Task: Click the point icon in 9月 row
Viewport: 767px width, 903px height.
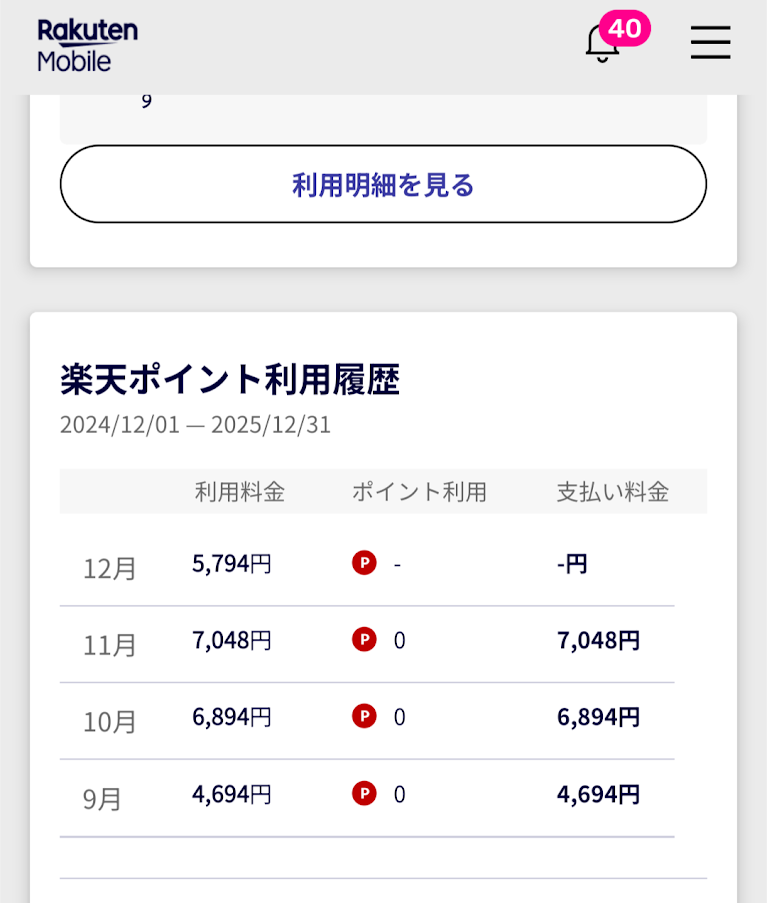Action: [x=364, y=793]
